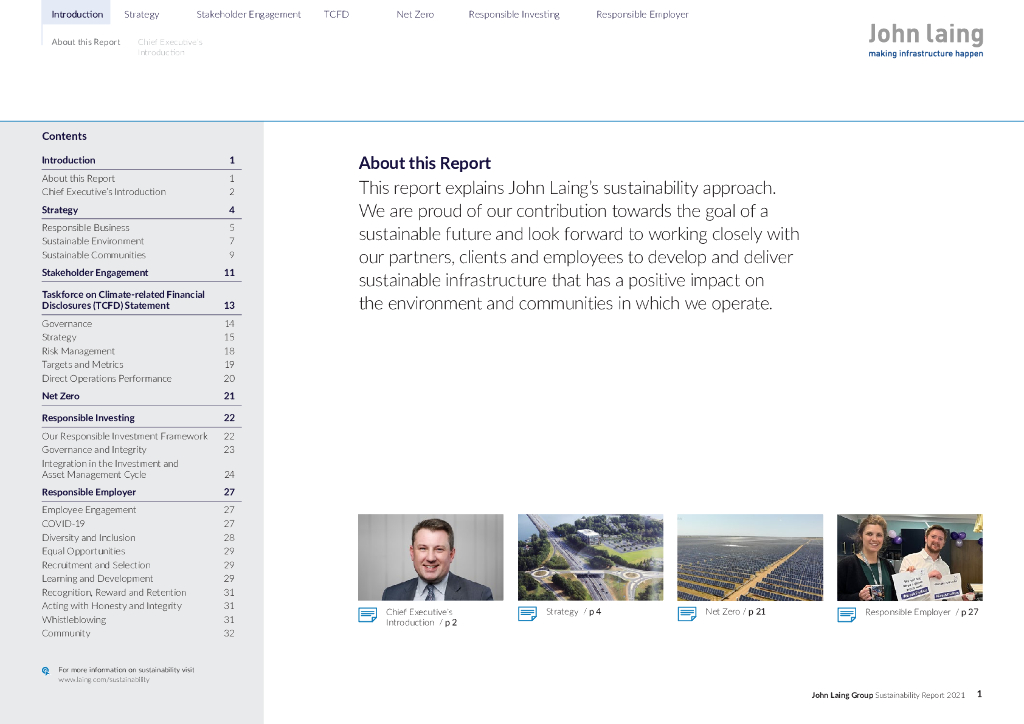Click the document icon beside Responsible Employer p27

click(x=846, y=614)
